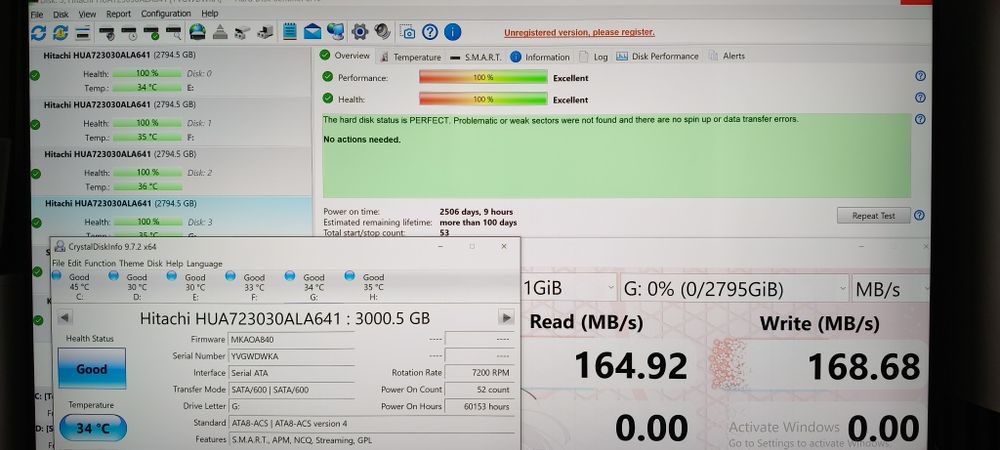The image size is (1000, 450).
Task: Switch to the S.M.A.R.T. tab
Action: [x=475, y=57]
